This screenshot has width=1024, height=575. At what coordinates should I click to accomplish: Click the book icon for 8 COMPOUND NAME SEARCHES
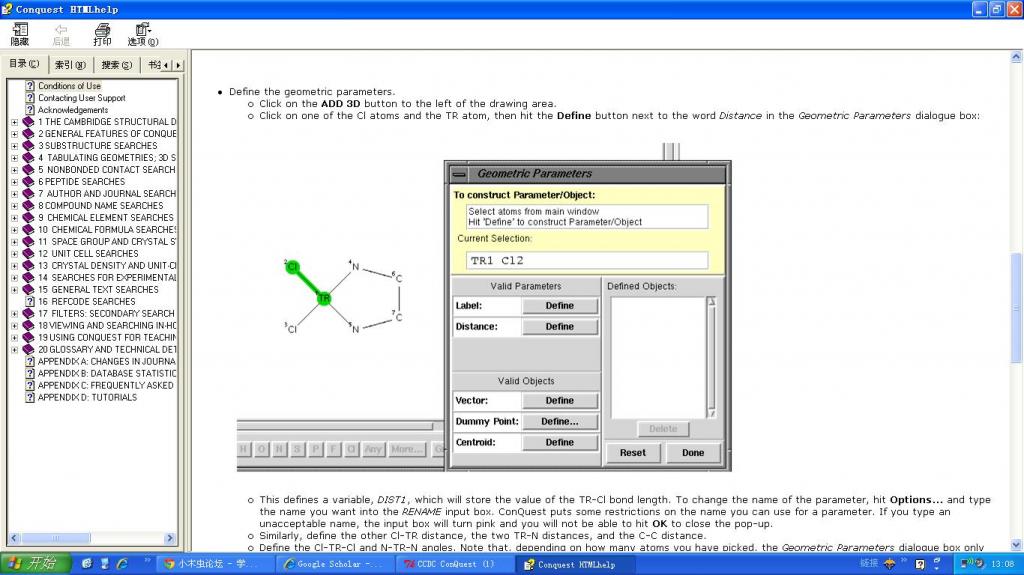pyautogui.click(x=28, y=205)
